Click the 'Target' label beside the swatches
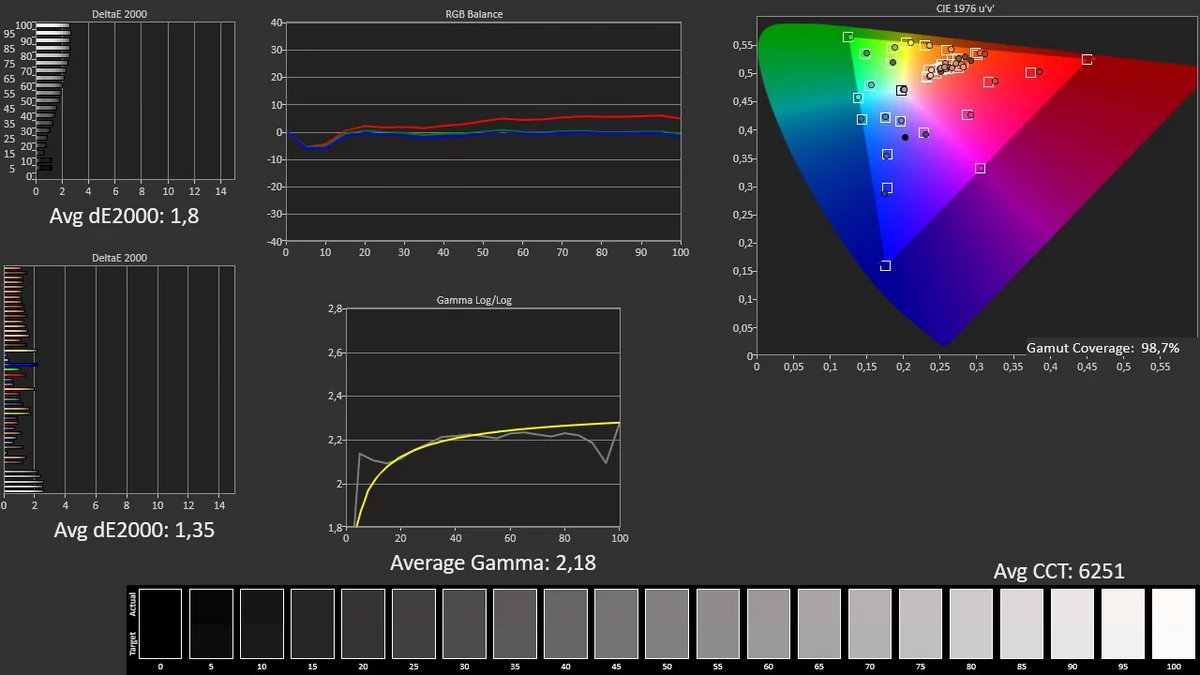Image resolution: width=1200 pixels, height=675 pixels. pos(132,643)
